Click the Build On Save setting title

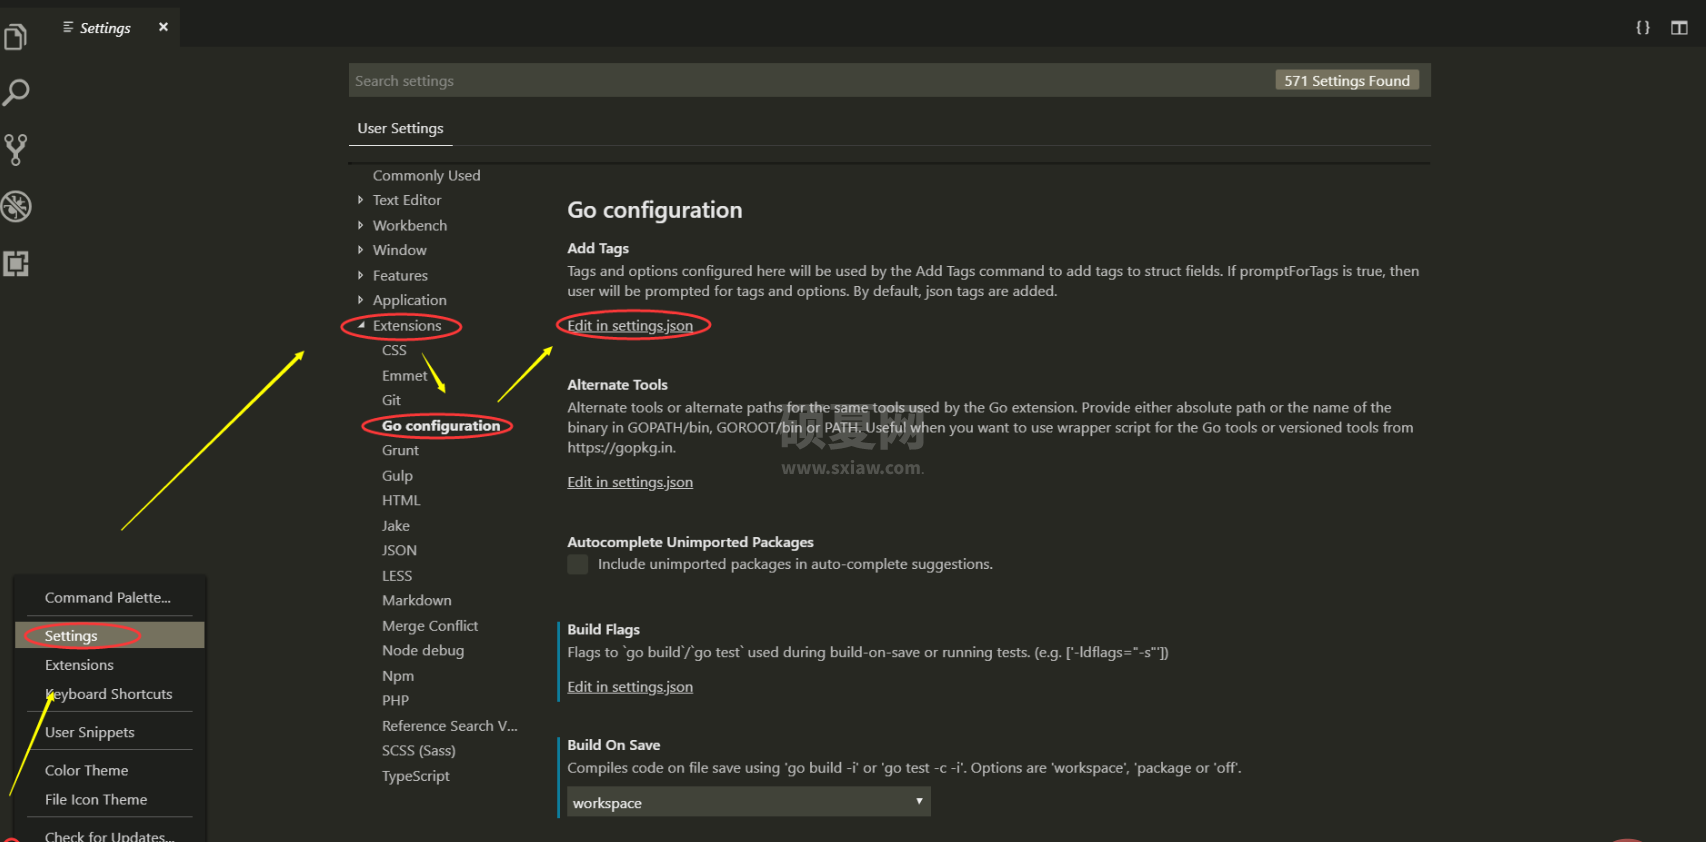(613, 745)
